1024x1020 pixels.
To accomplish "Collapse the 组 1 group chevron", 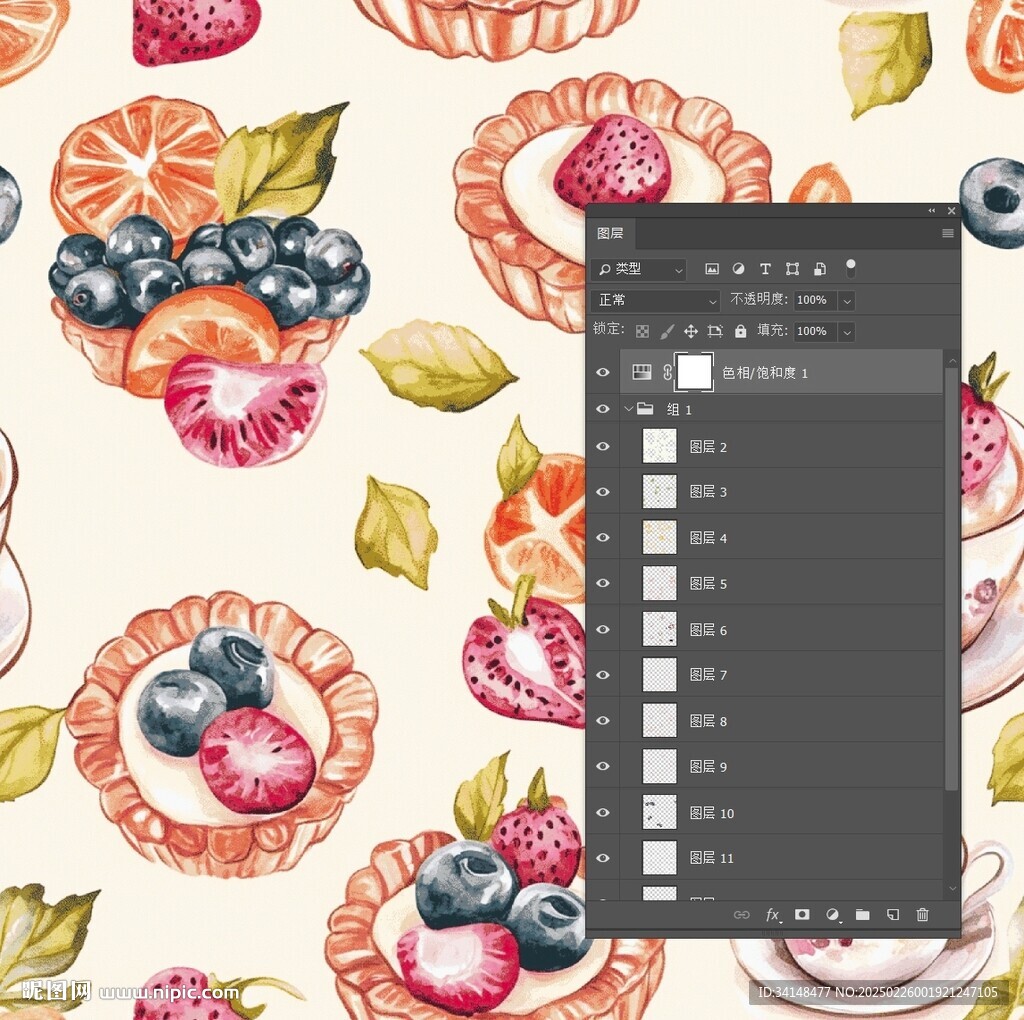I will point(628,409).
